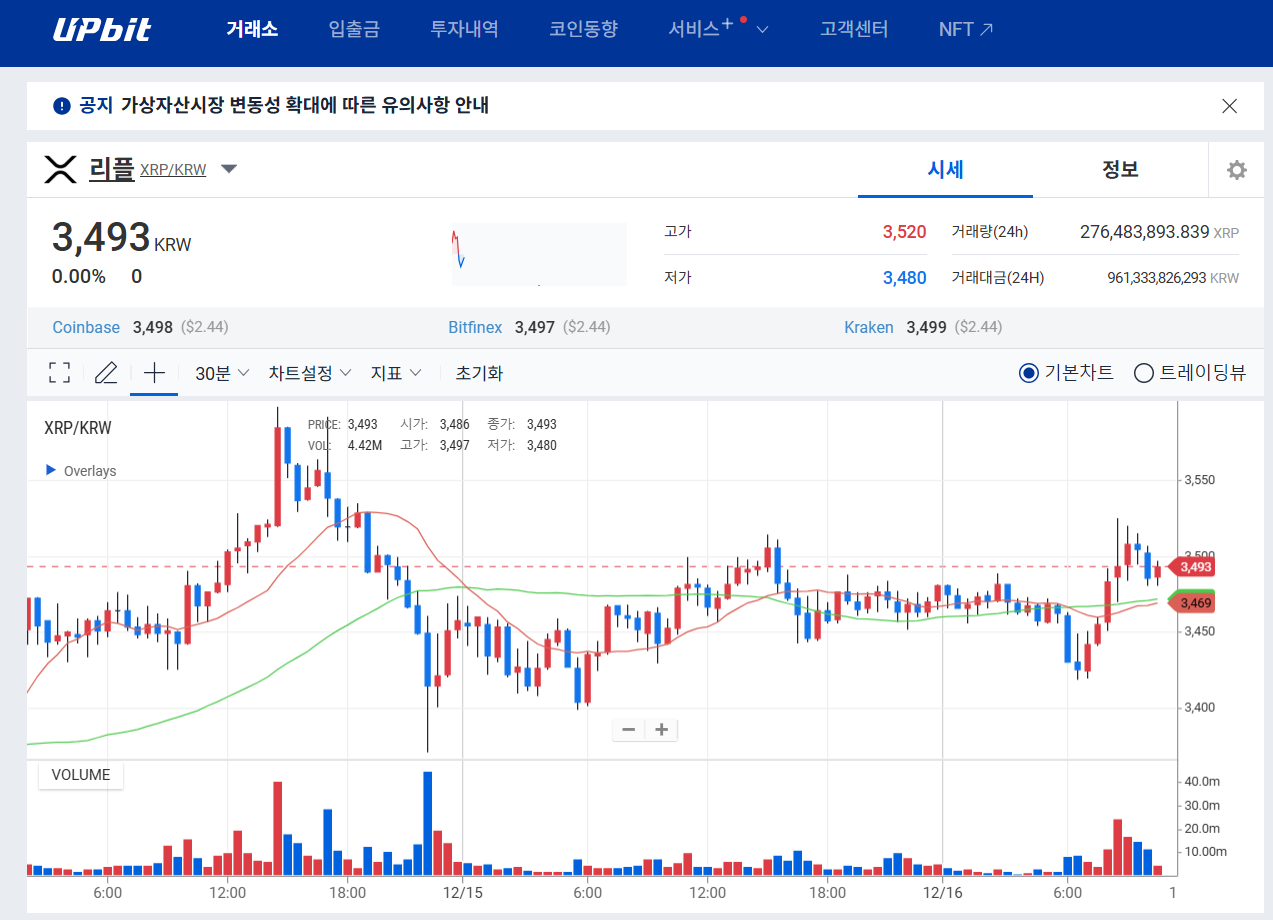Open the 가상자산시장 변동성 notice
The height and width of the screenshot is (920, 1273).
pos(305,105)
